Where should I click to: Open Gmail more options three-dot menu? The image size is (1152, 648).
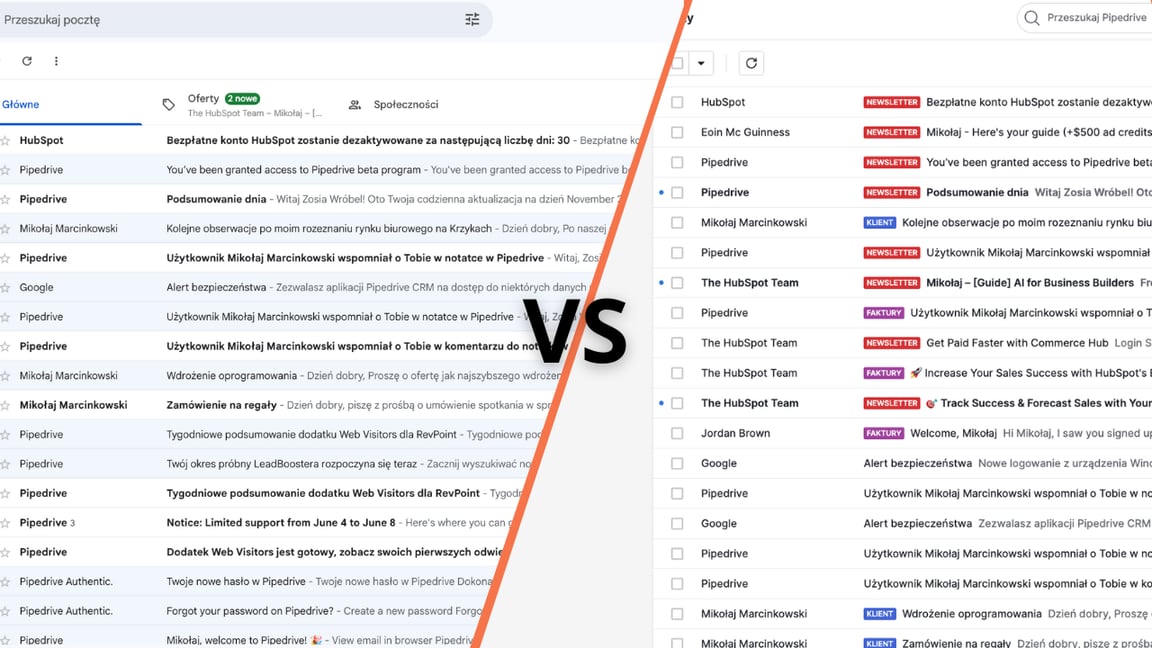[56, 61]
